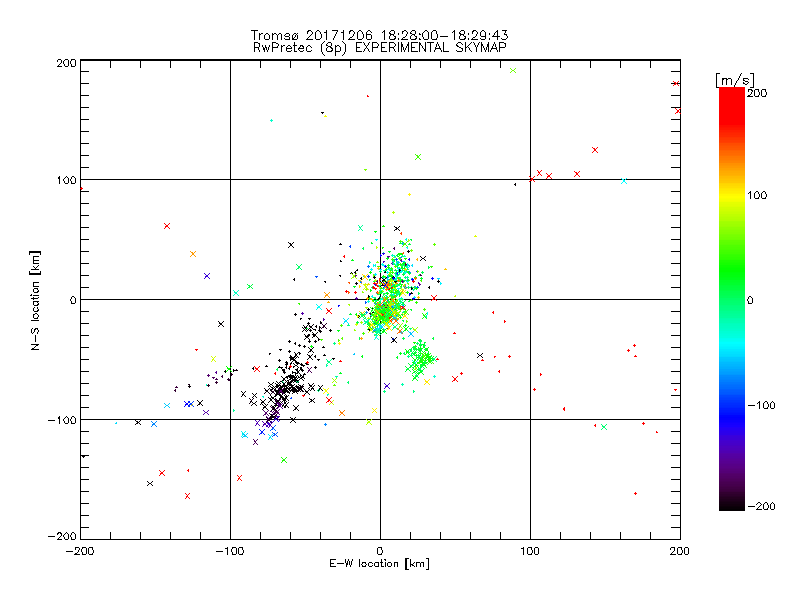
Task: Select the colorbar tick label '100'
Action: tap(757, 195)
